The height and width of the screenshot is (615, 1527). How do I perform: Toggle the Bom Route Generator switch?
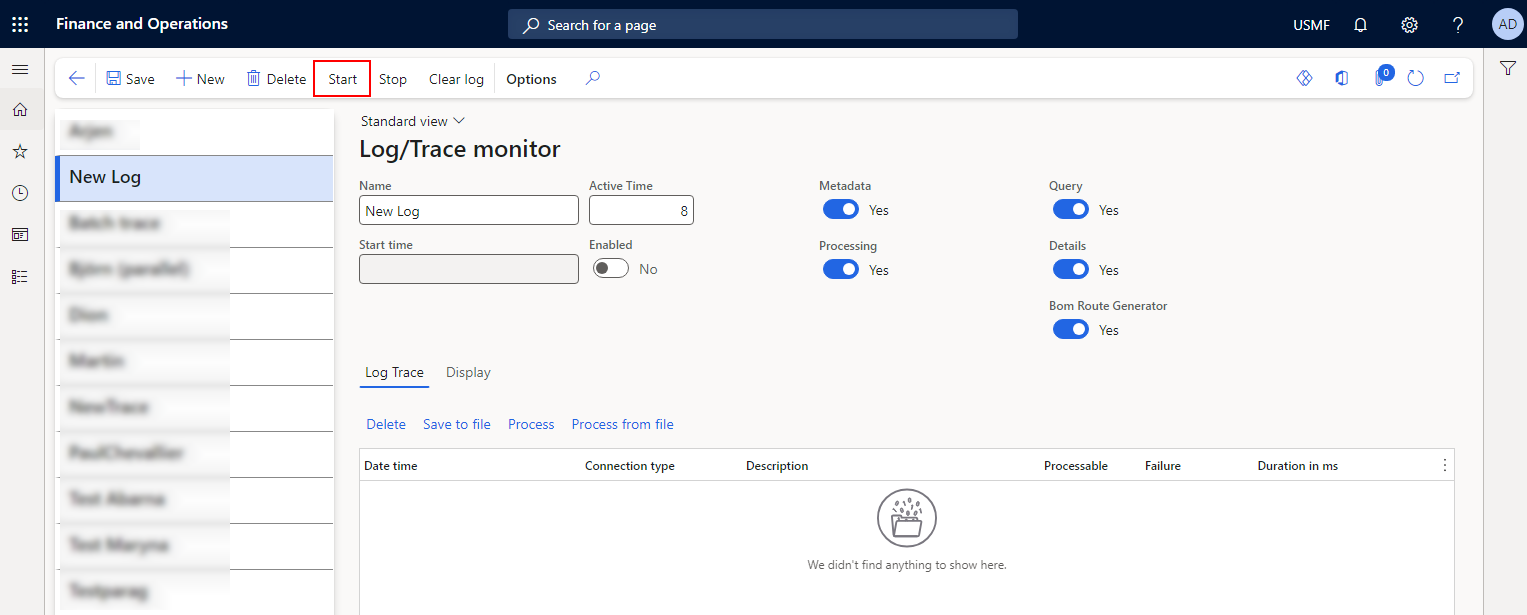pyautogui.click(x=1071, y=330)
